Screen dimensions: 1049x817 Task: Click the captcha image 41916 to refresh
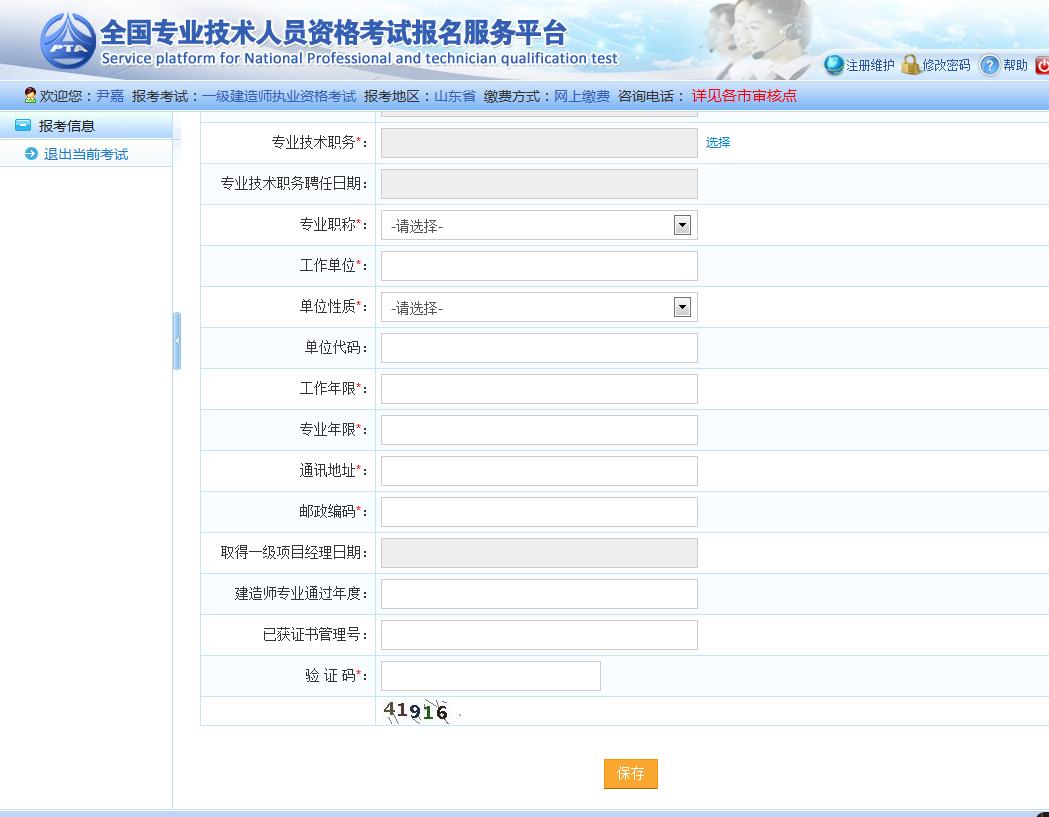[417, 712]
